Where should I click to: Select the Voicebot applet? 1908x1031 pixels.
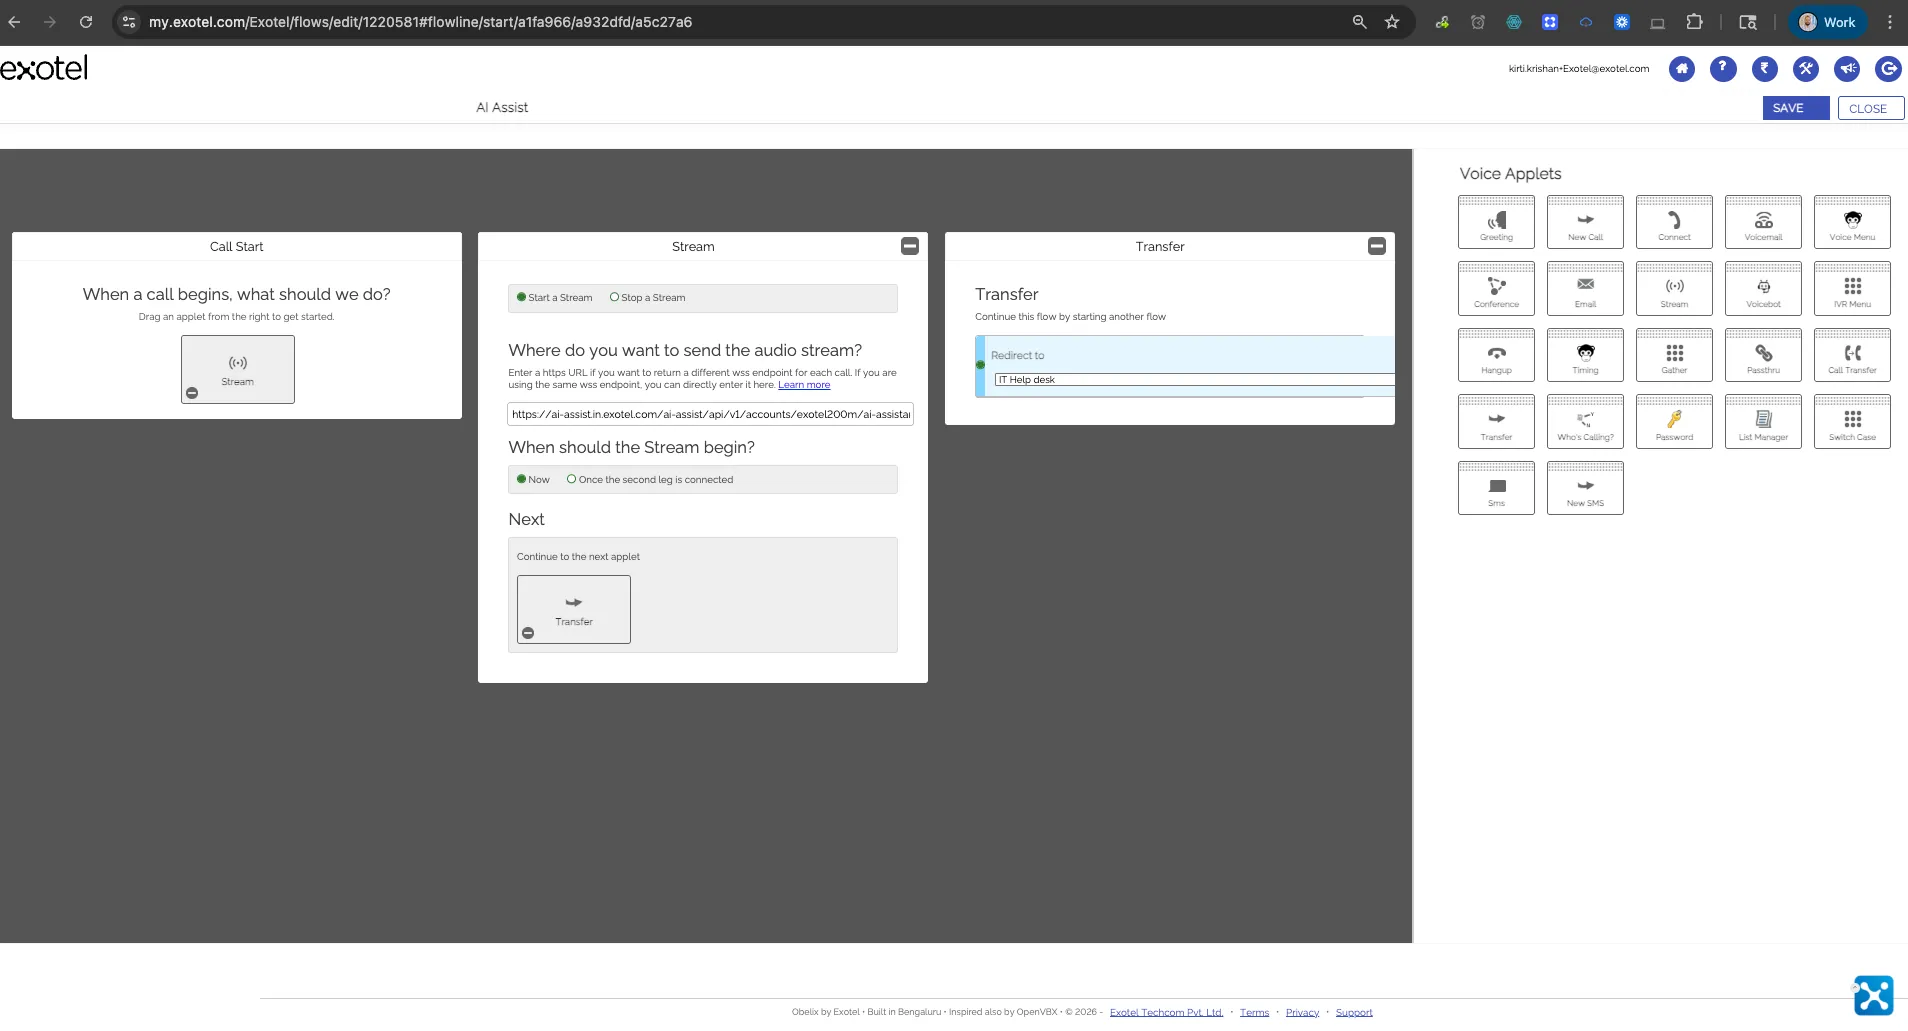pyautogui.click(x=1763, y=289)
